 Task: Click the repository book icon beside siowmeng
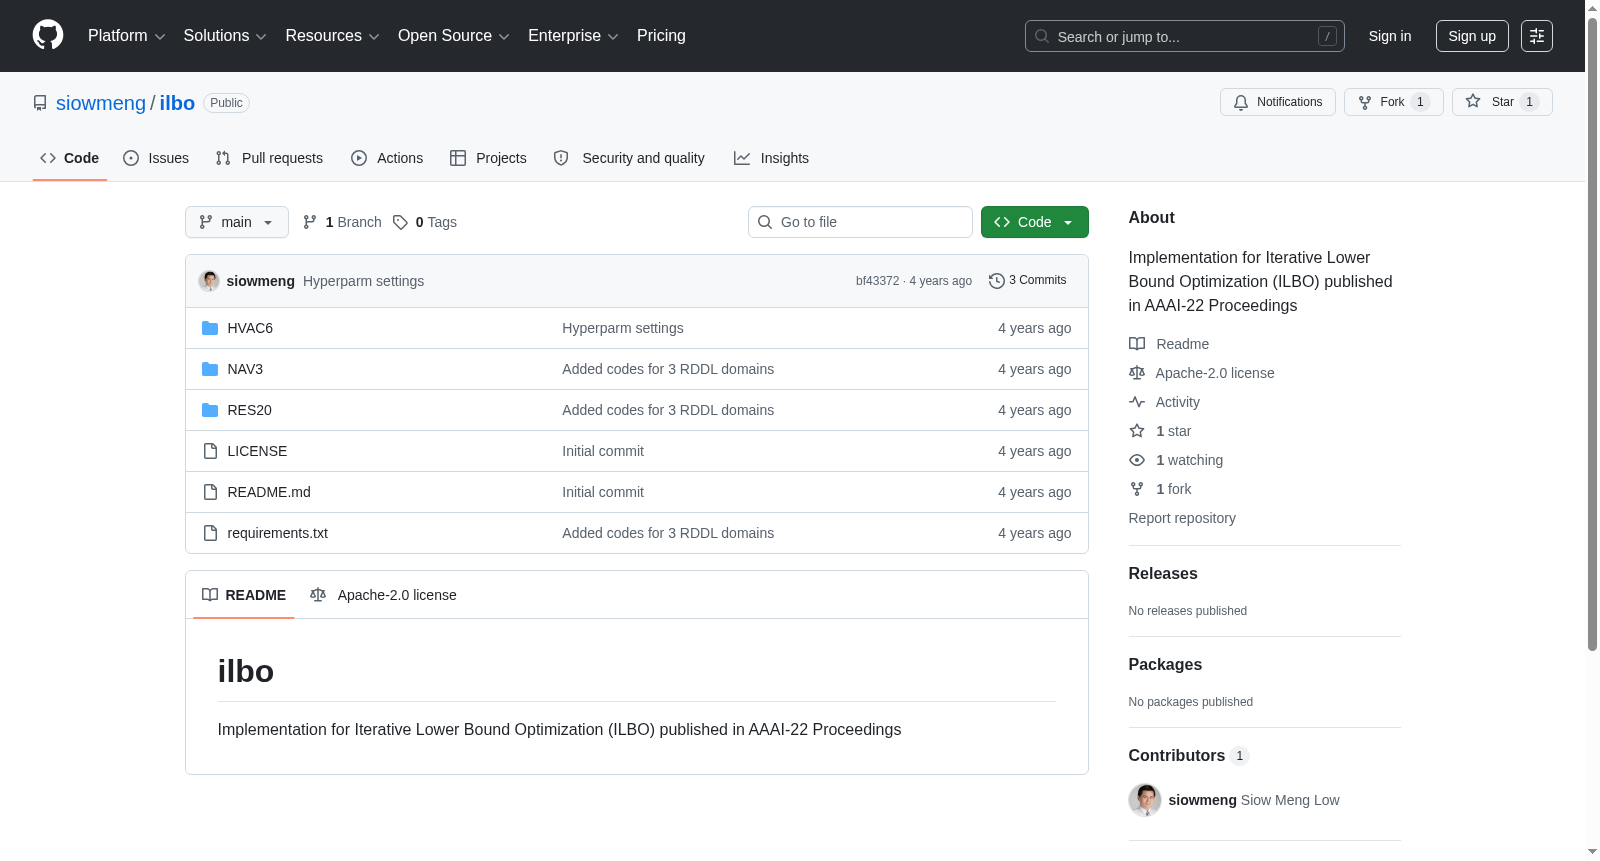pos(40,103)
